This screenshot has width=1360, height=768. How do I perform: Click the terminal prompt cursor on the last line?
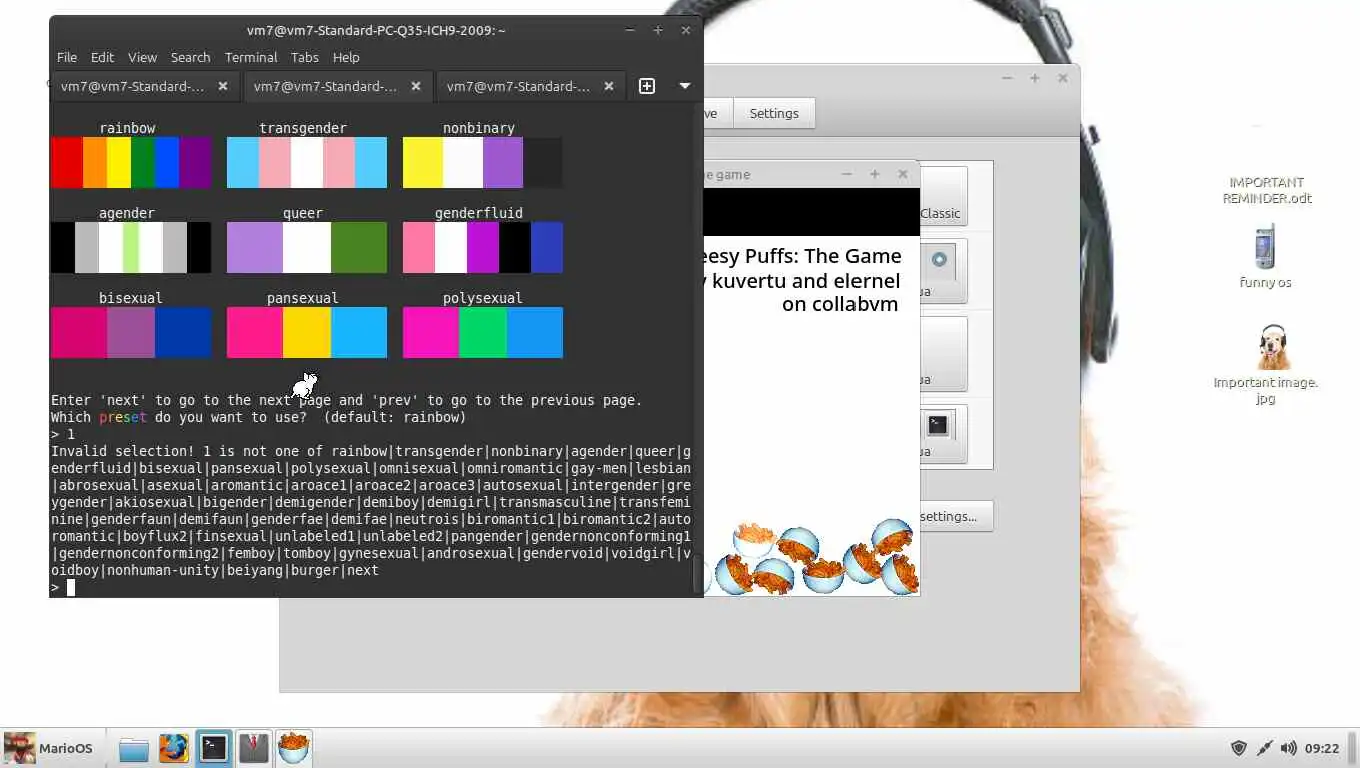tap(71, 587)
